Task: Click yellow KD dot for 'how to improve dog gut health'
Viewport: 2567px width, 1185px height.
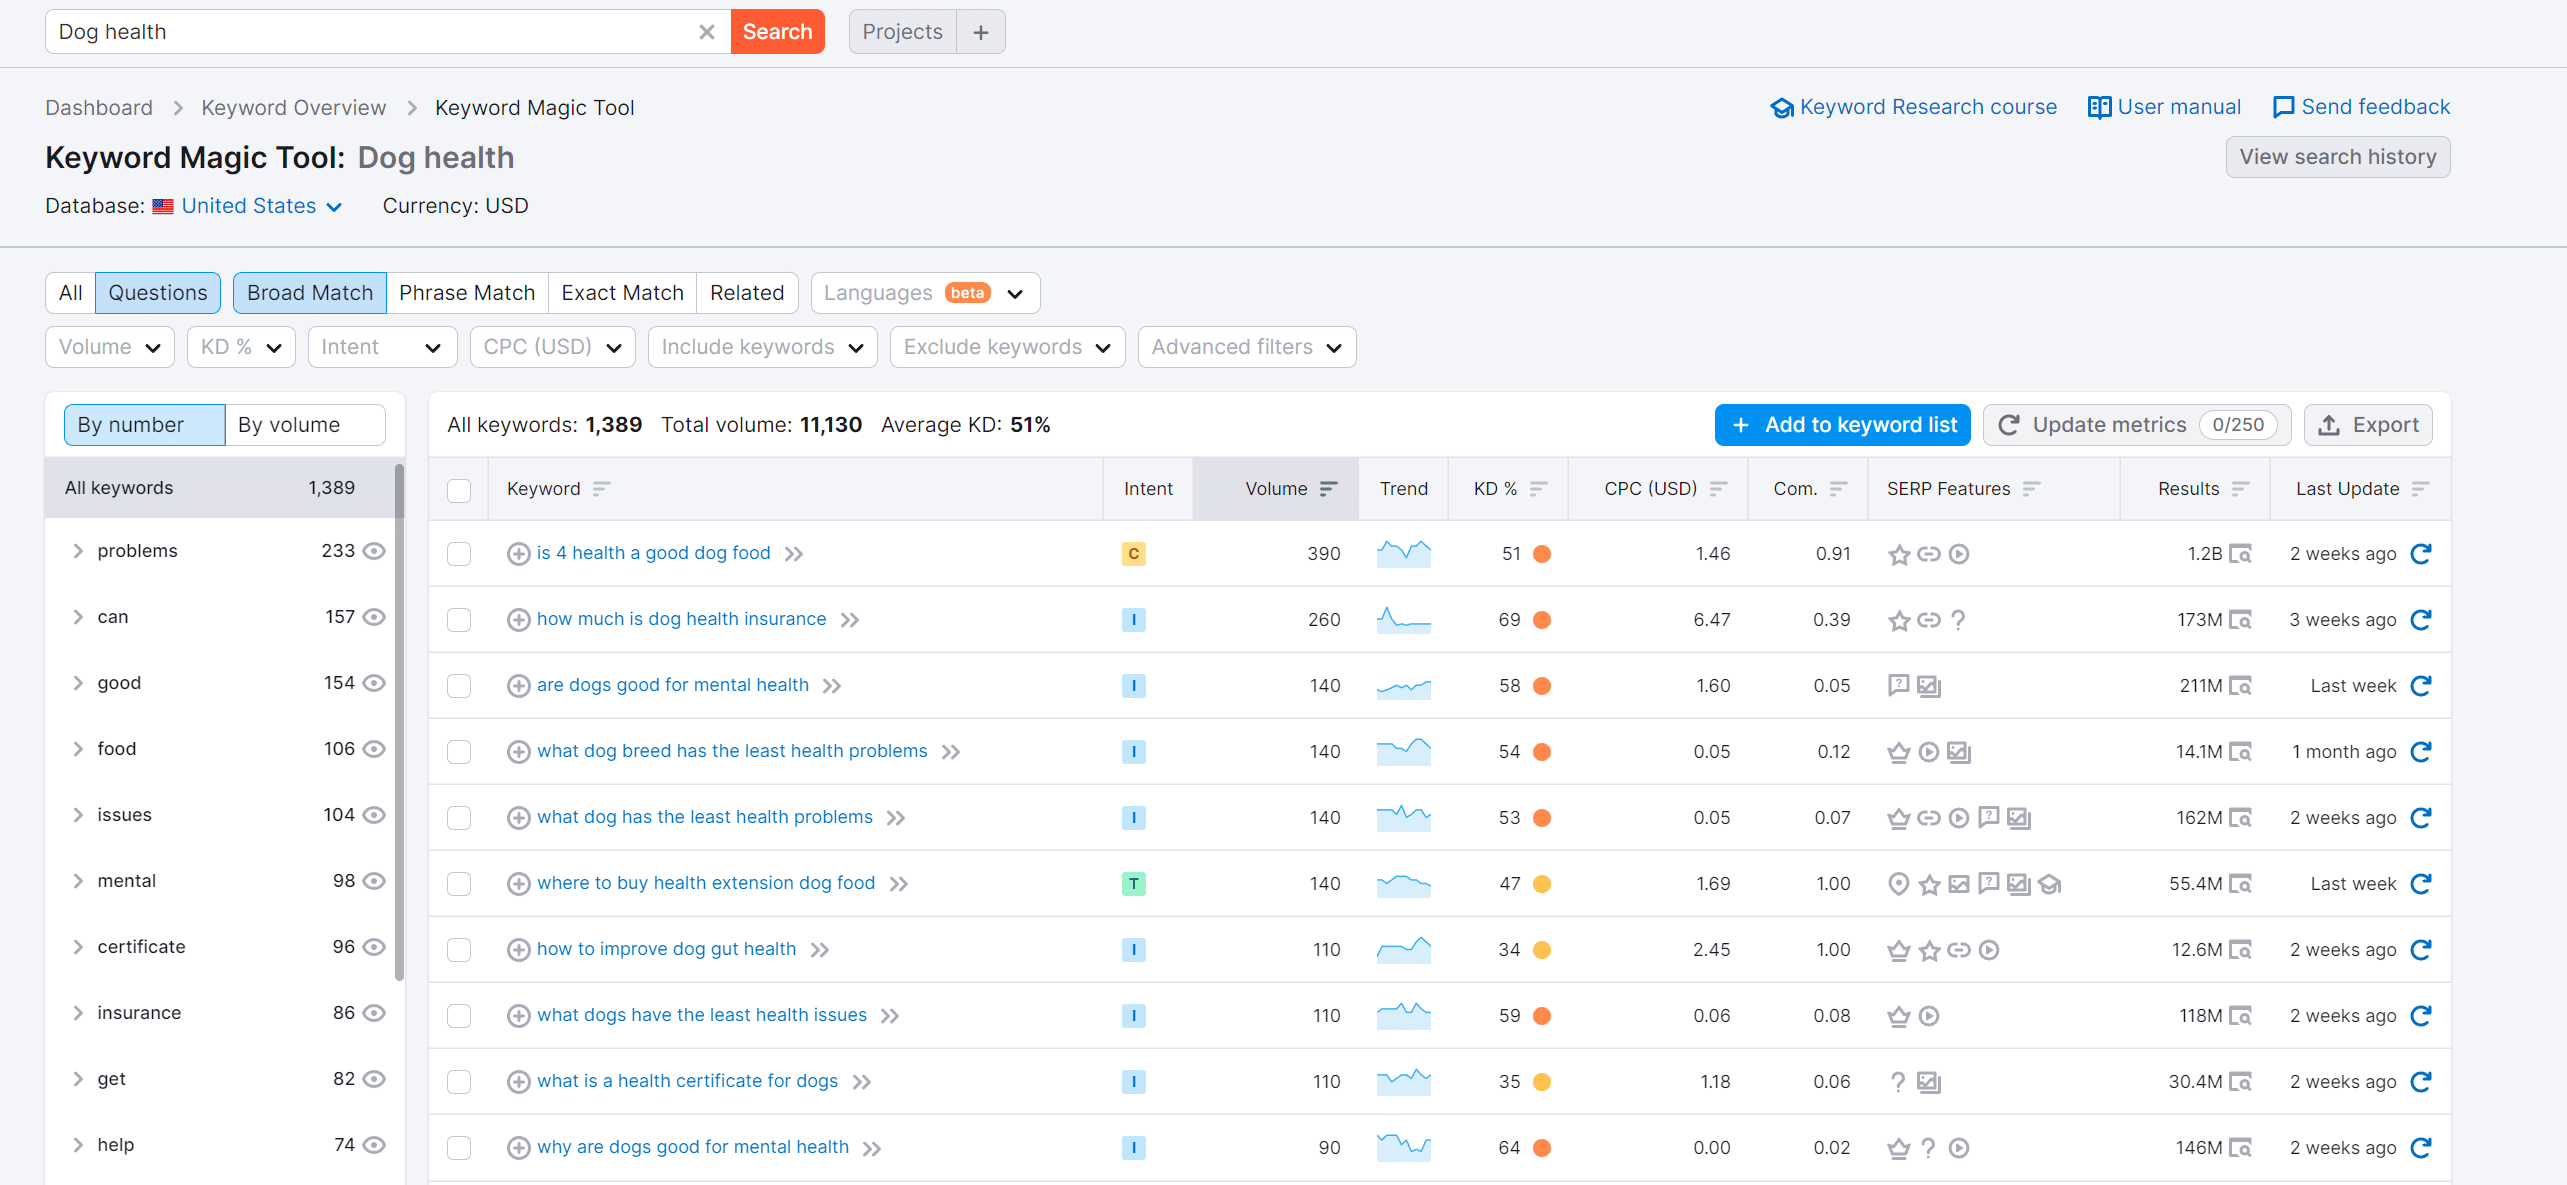Action: (1542, 950)
